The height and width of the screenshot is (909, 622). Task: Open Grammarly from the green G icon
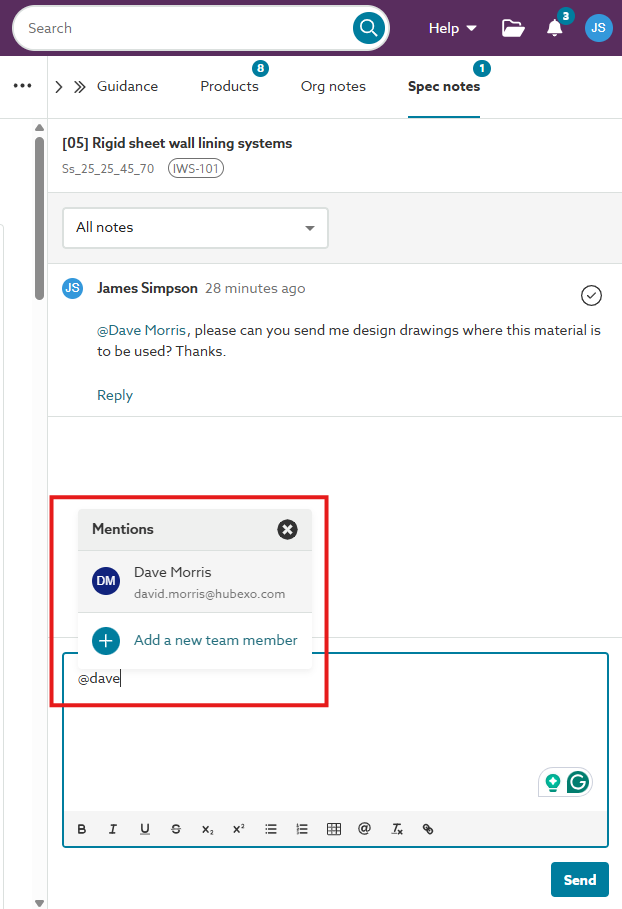pos(578,782)
